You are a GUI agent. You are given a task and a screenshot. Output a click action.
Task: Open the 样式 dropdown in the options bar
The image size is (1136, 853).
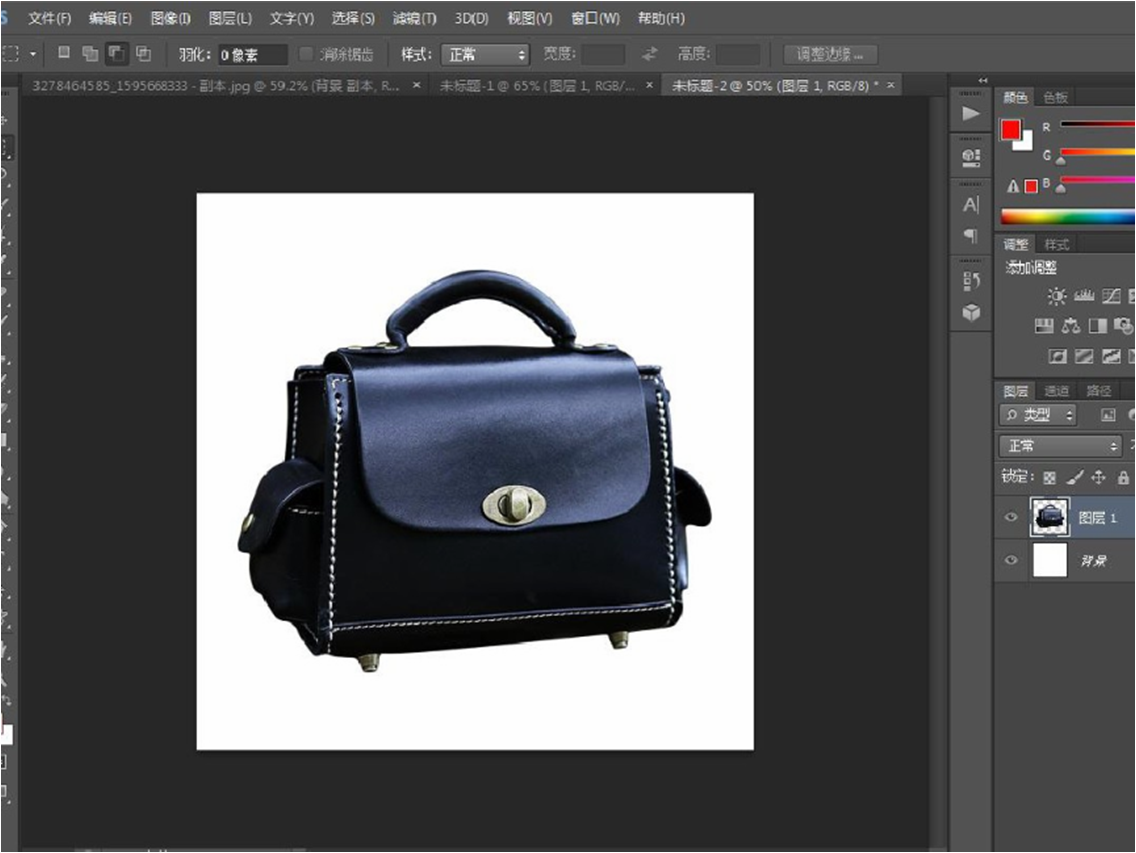(x=484, y=54)
